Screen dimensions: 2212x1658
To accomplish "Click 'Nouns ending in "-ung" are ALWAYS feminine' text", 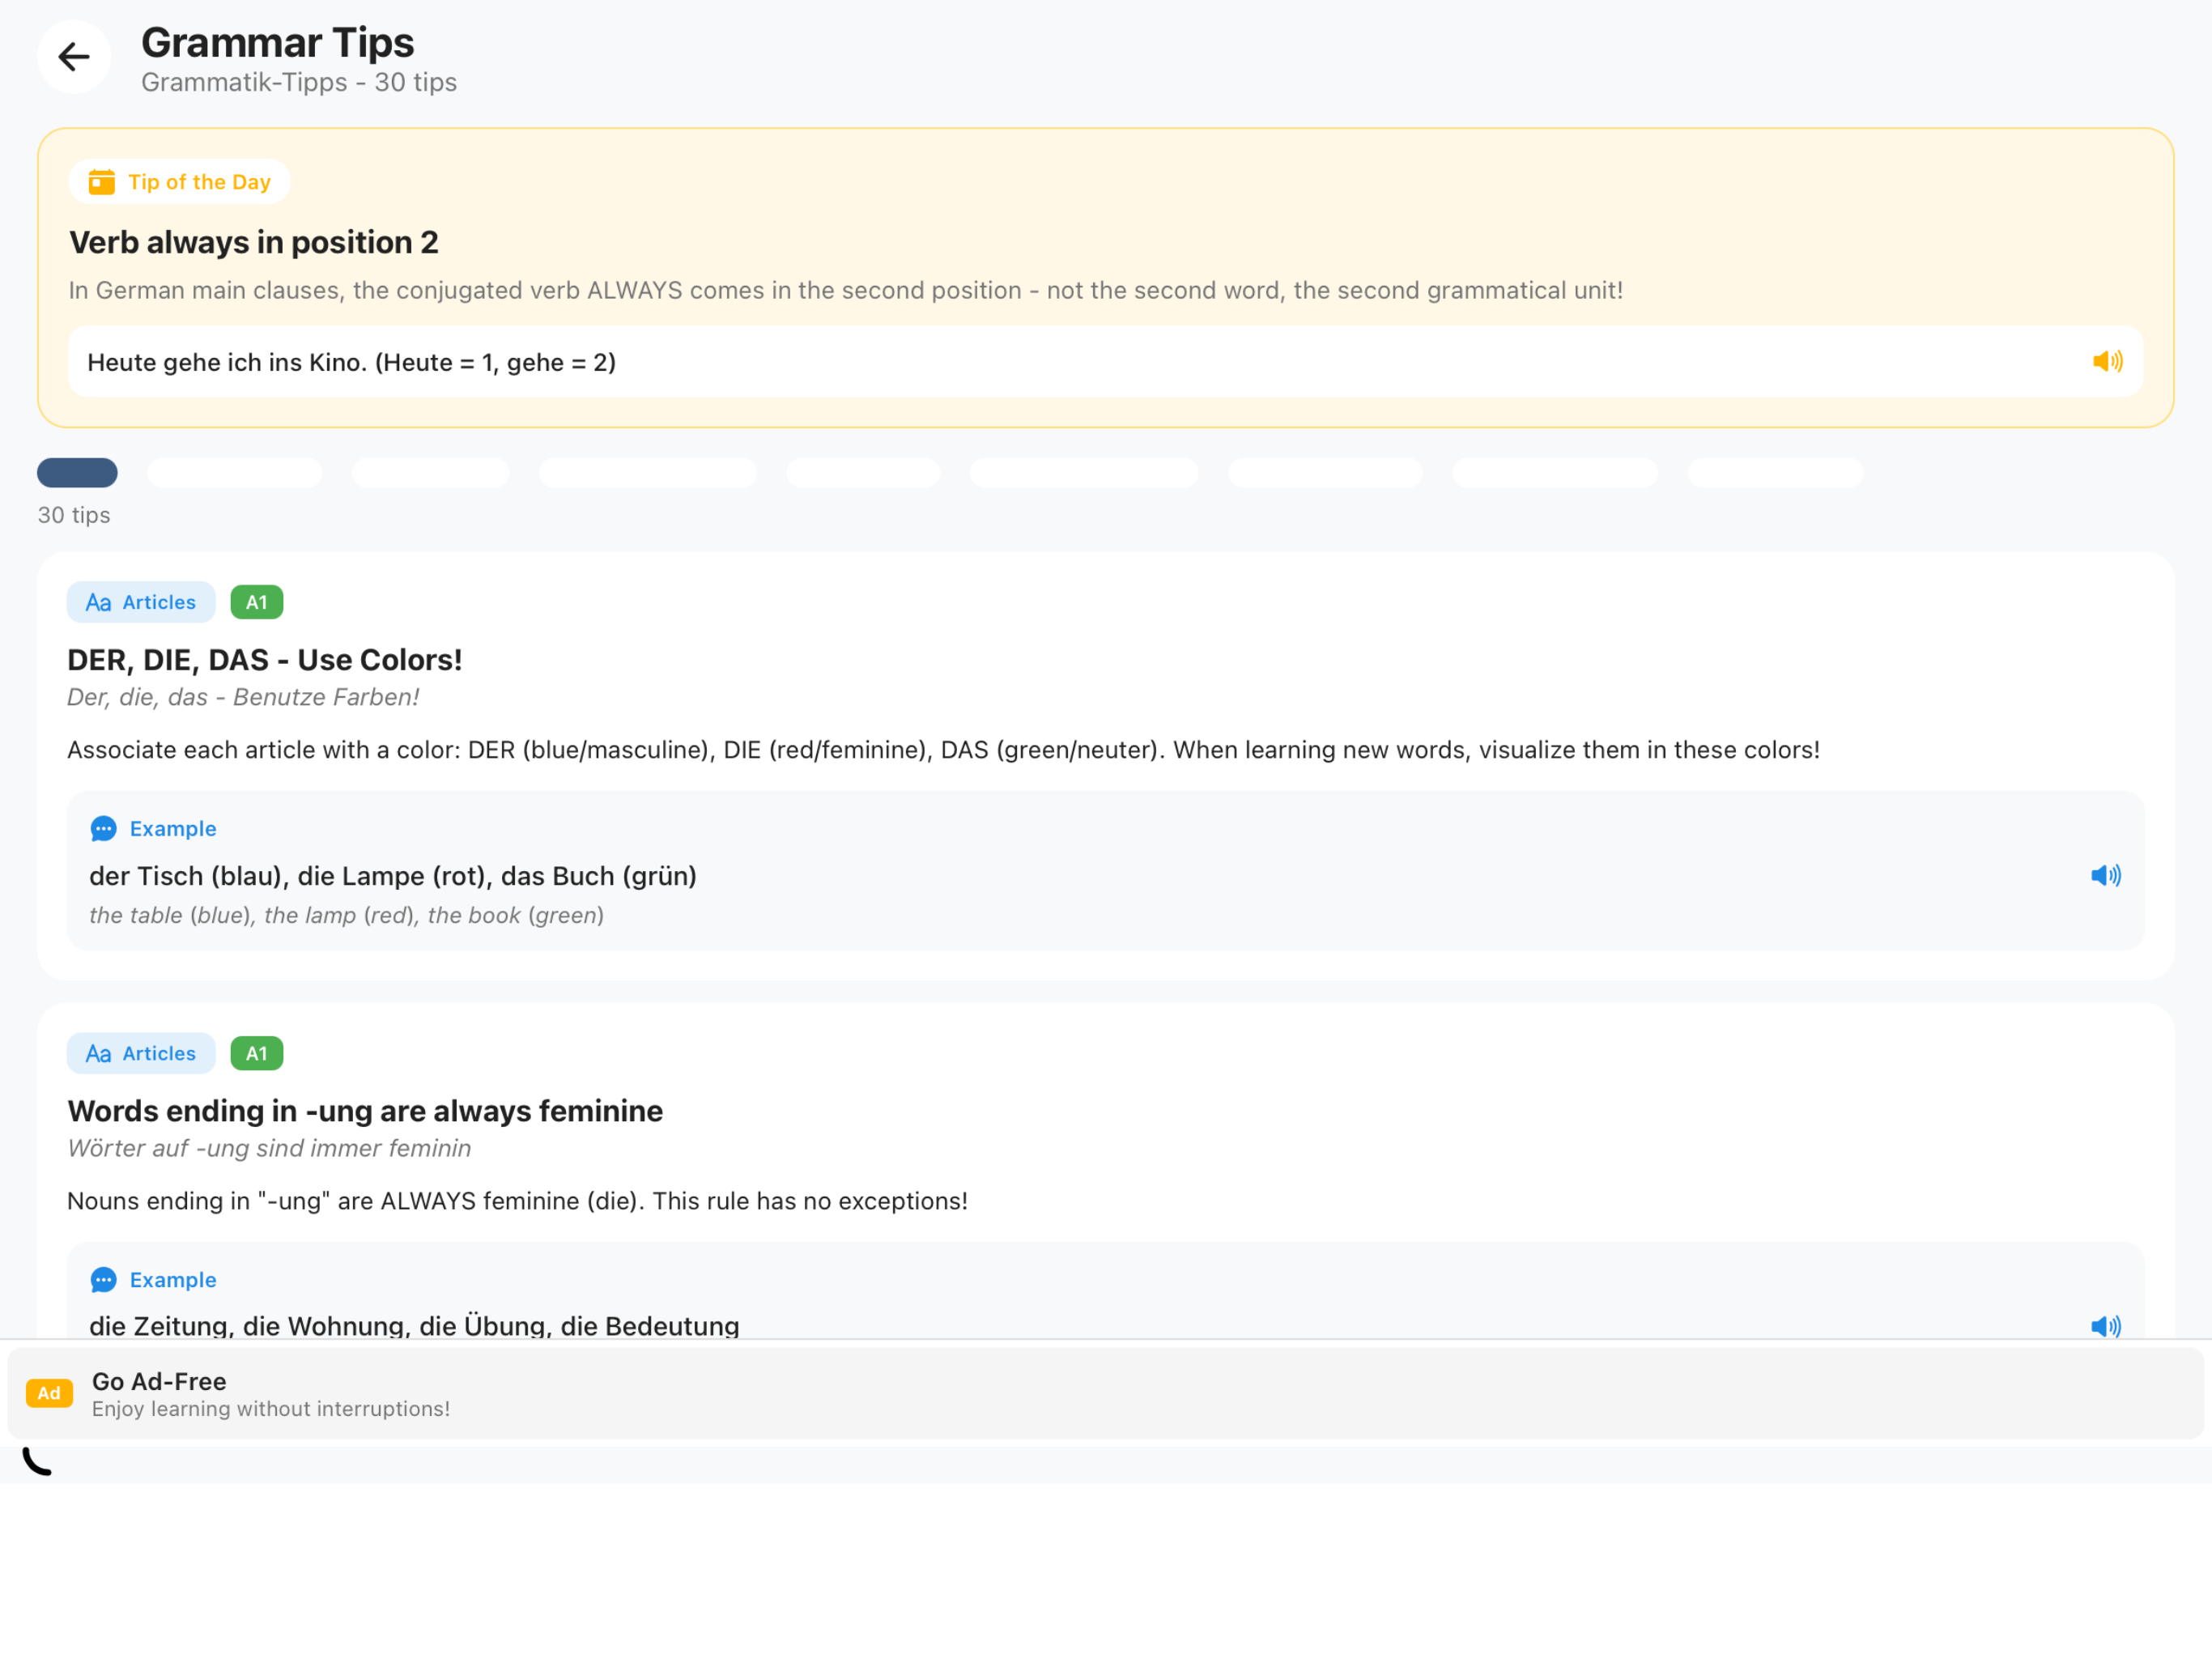I will [517, 1201].
